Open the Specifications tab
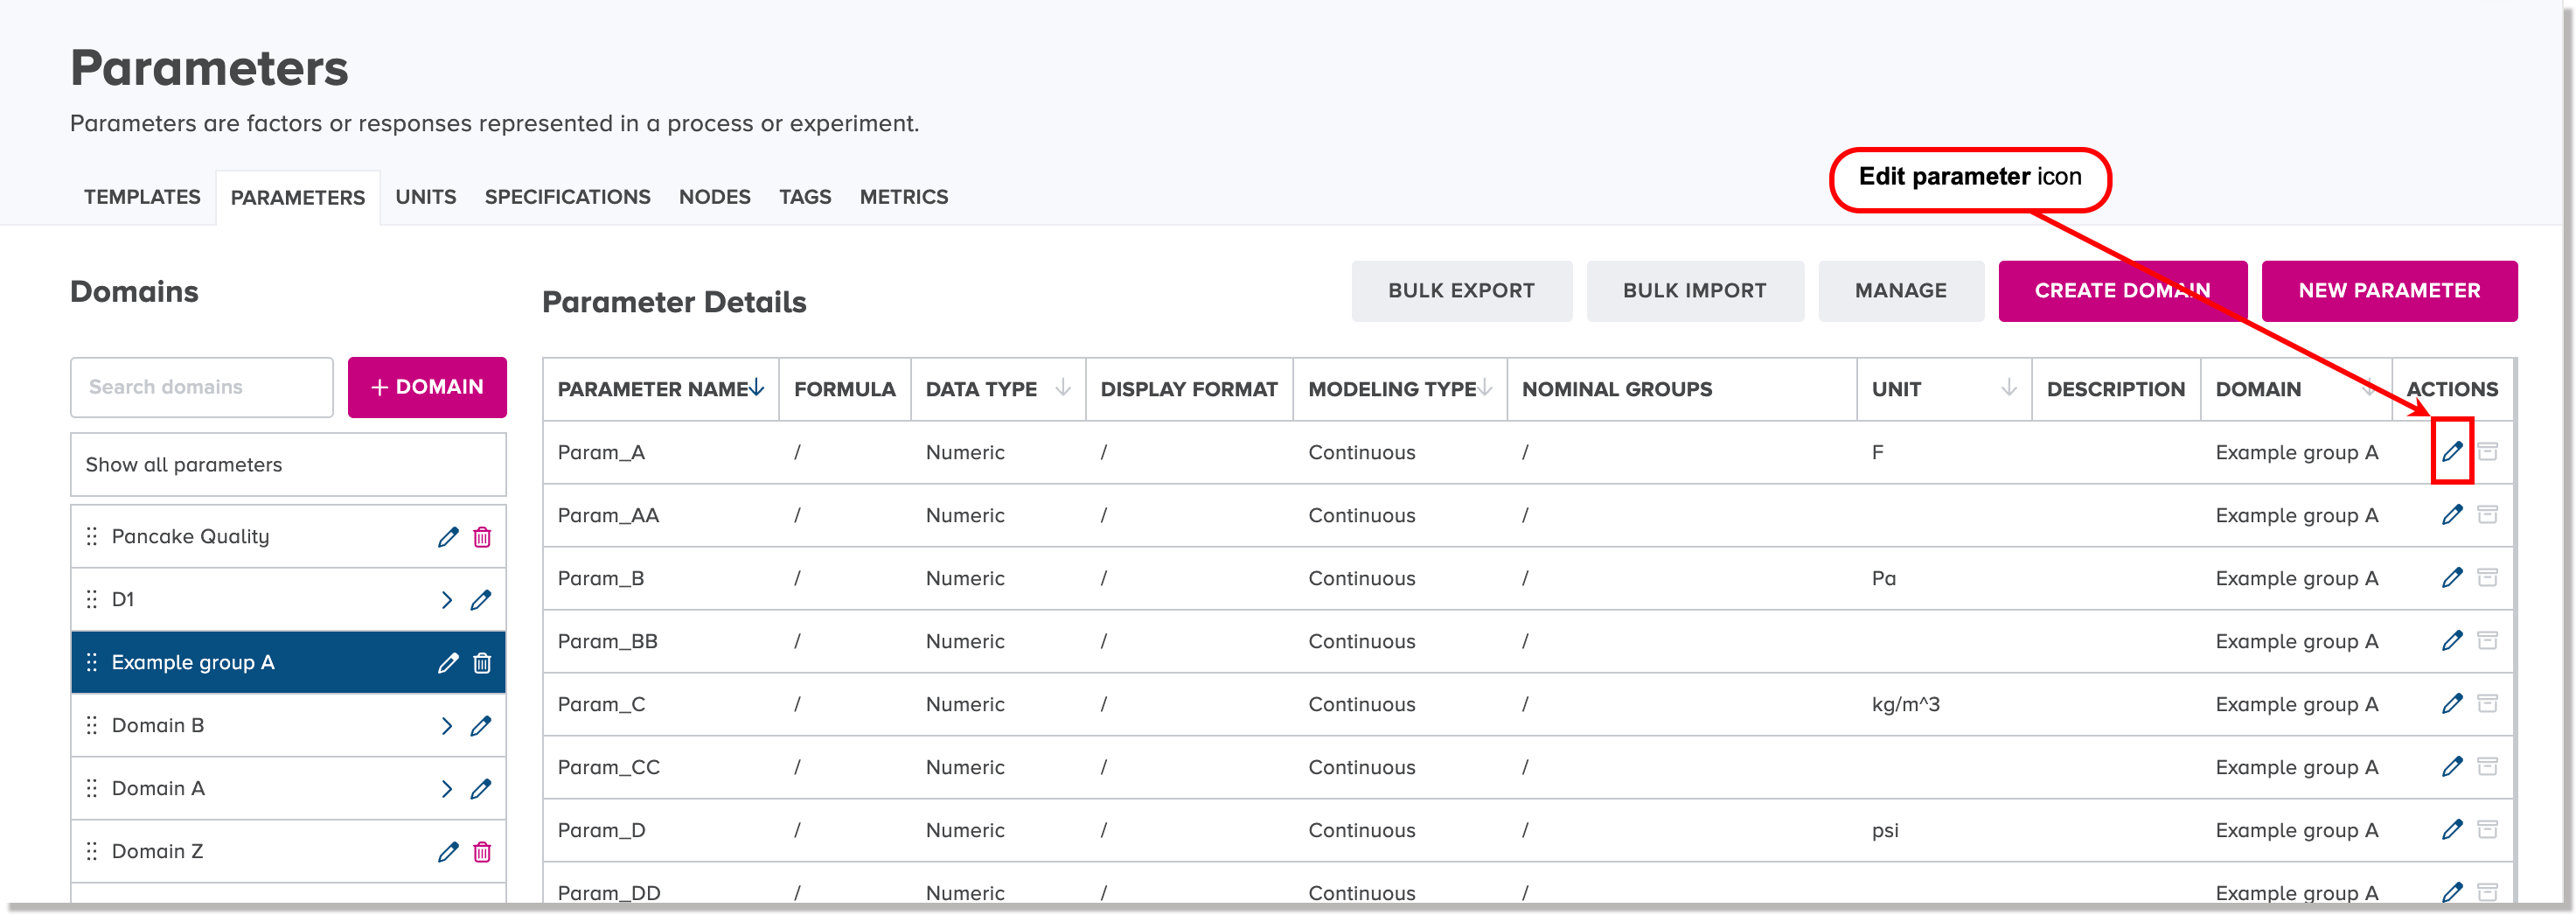This screenshot has width=2576, height=915. [x=567, y=197]
